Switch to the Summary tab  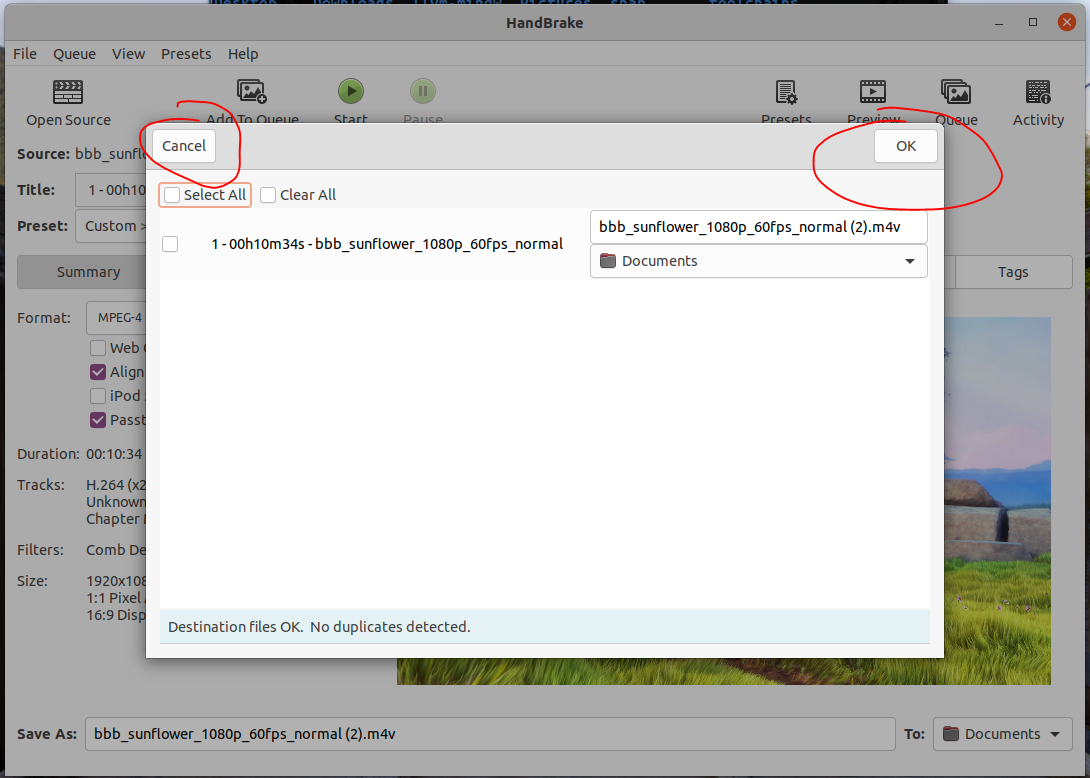click(x=81, y=272)
